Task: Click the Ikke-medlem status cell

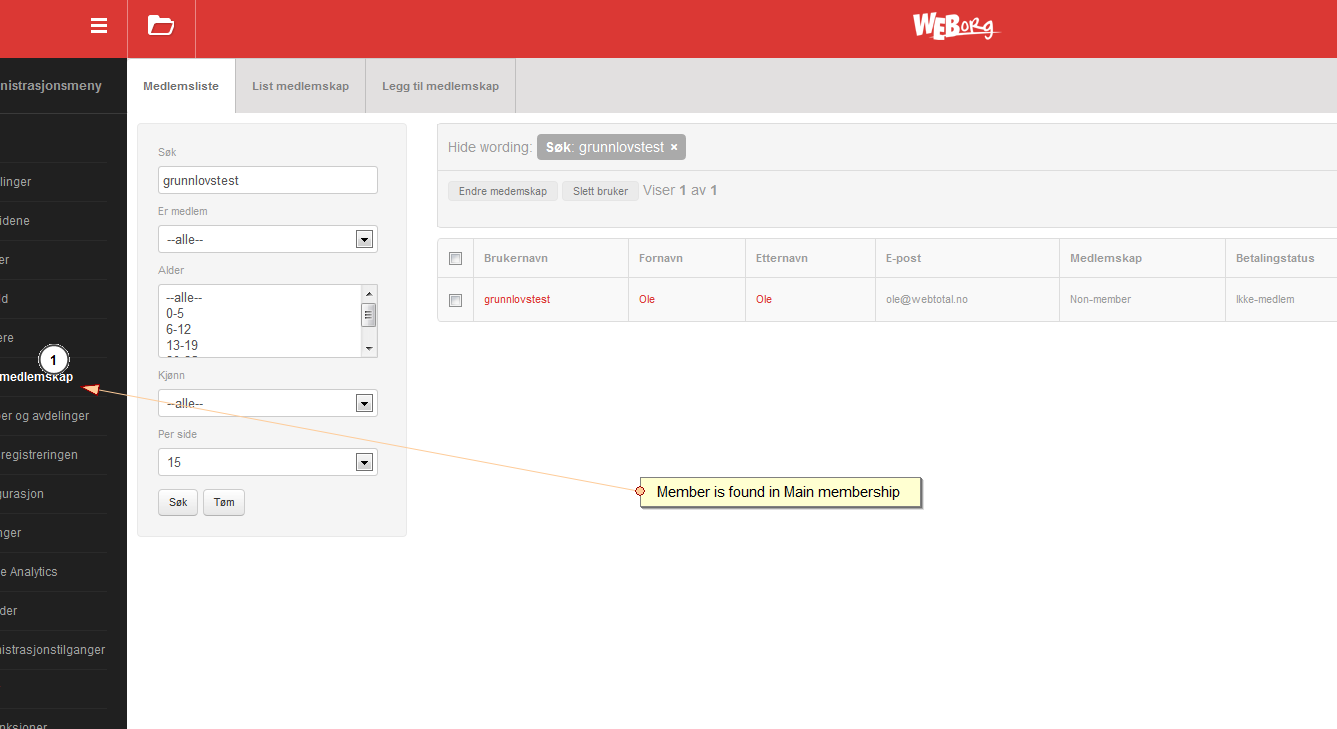Action: 1265,299
